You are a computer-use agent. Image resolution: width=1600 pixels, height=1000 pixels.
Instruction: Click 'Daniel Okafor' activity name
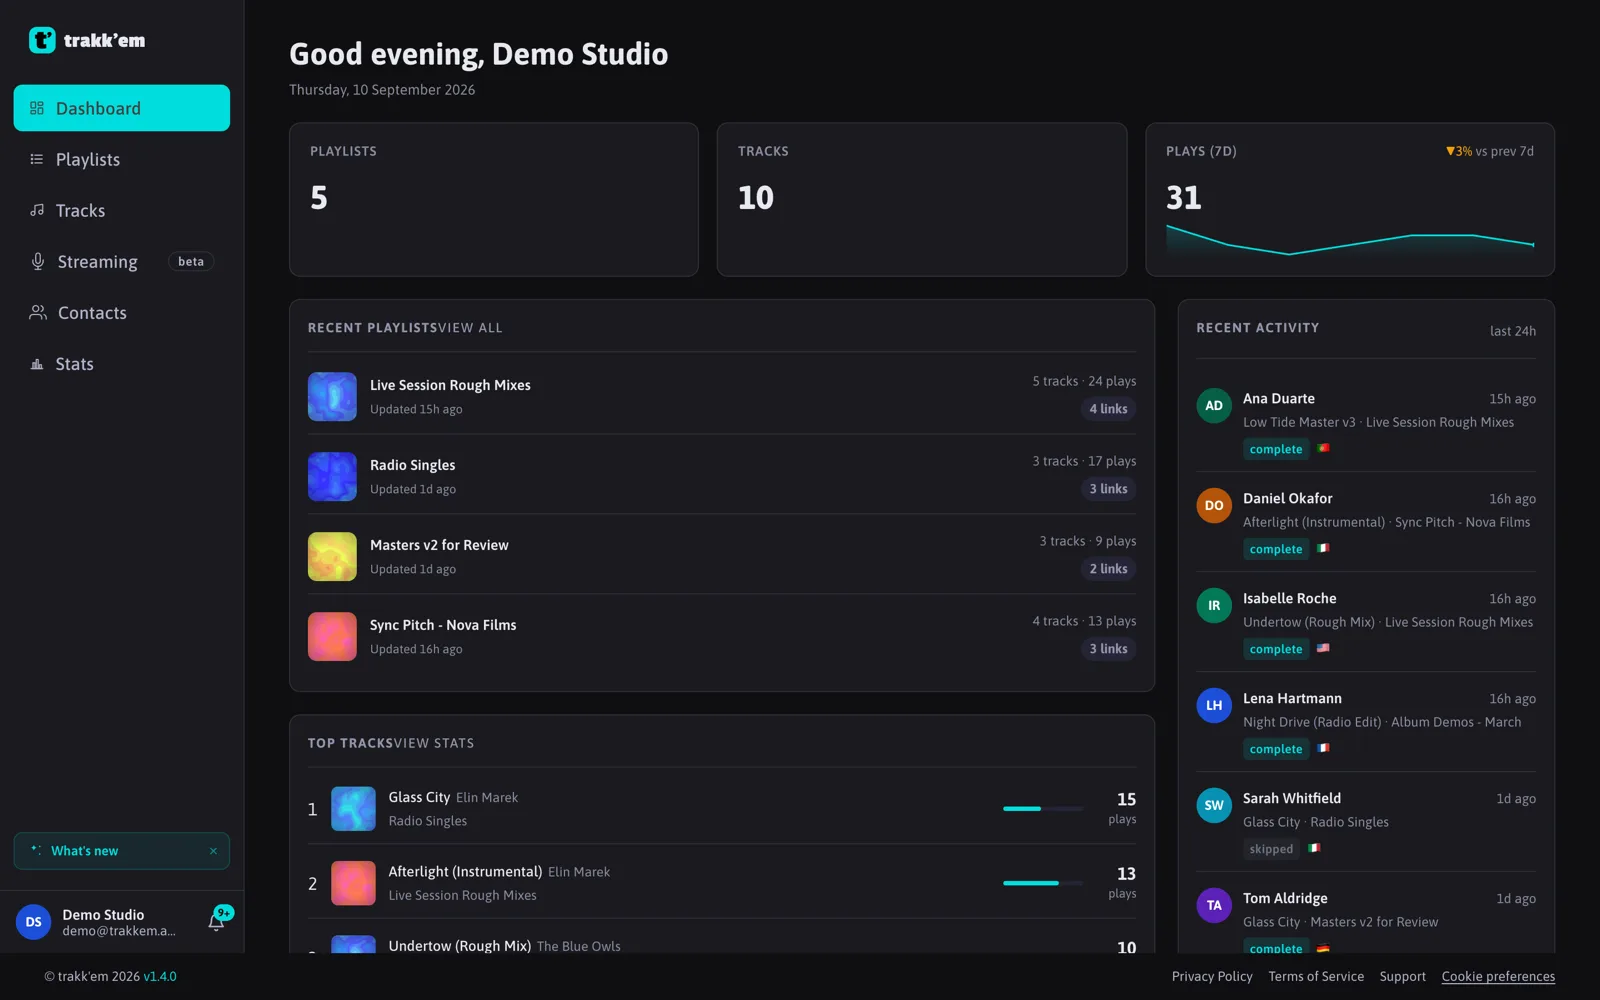[1287, 498]
